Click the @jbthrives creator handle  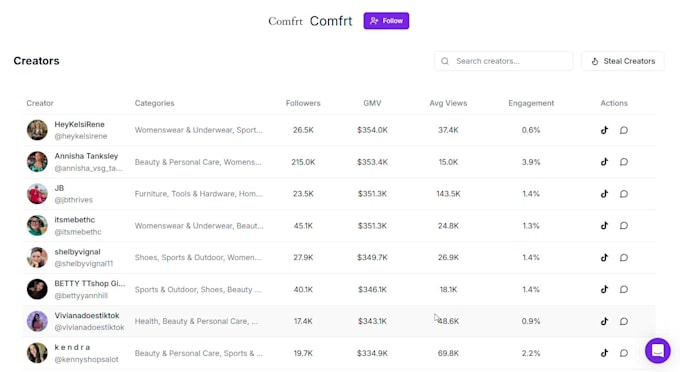point(74,200)
